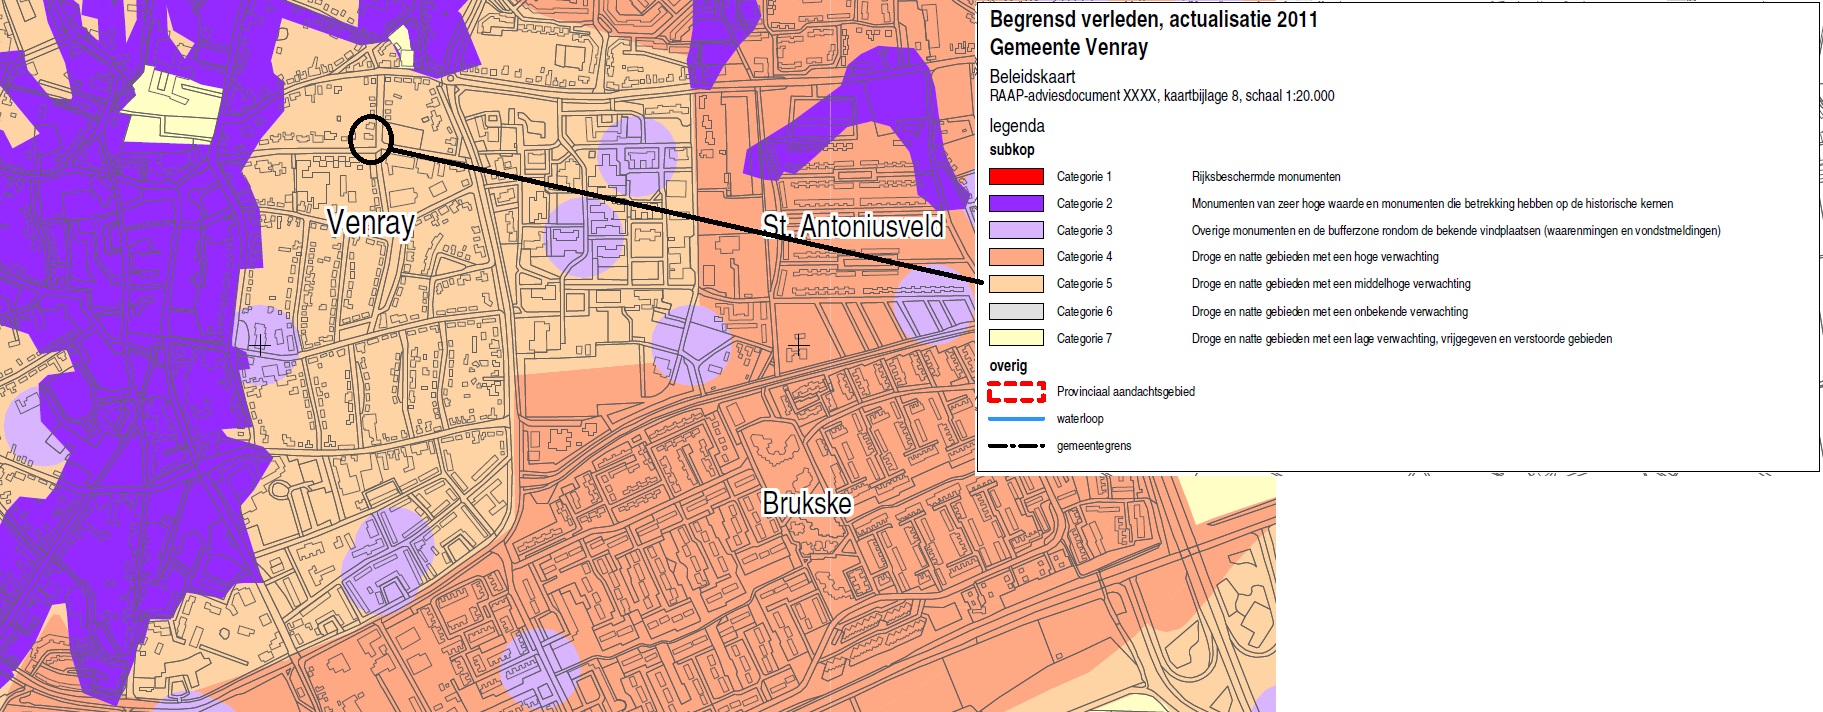This screenshot has height=712, width=1823.
Task: Click the 'Provinciaal aandachtsgebied' label
Action: coord(1126,392)
